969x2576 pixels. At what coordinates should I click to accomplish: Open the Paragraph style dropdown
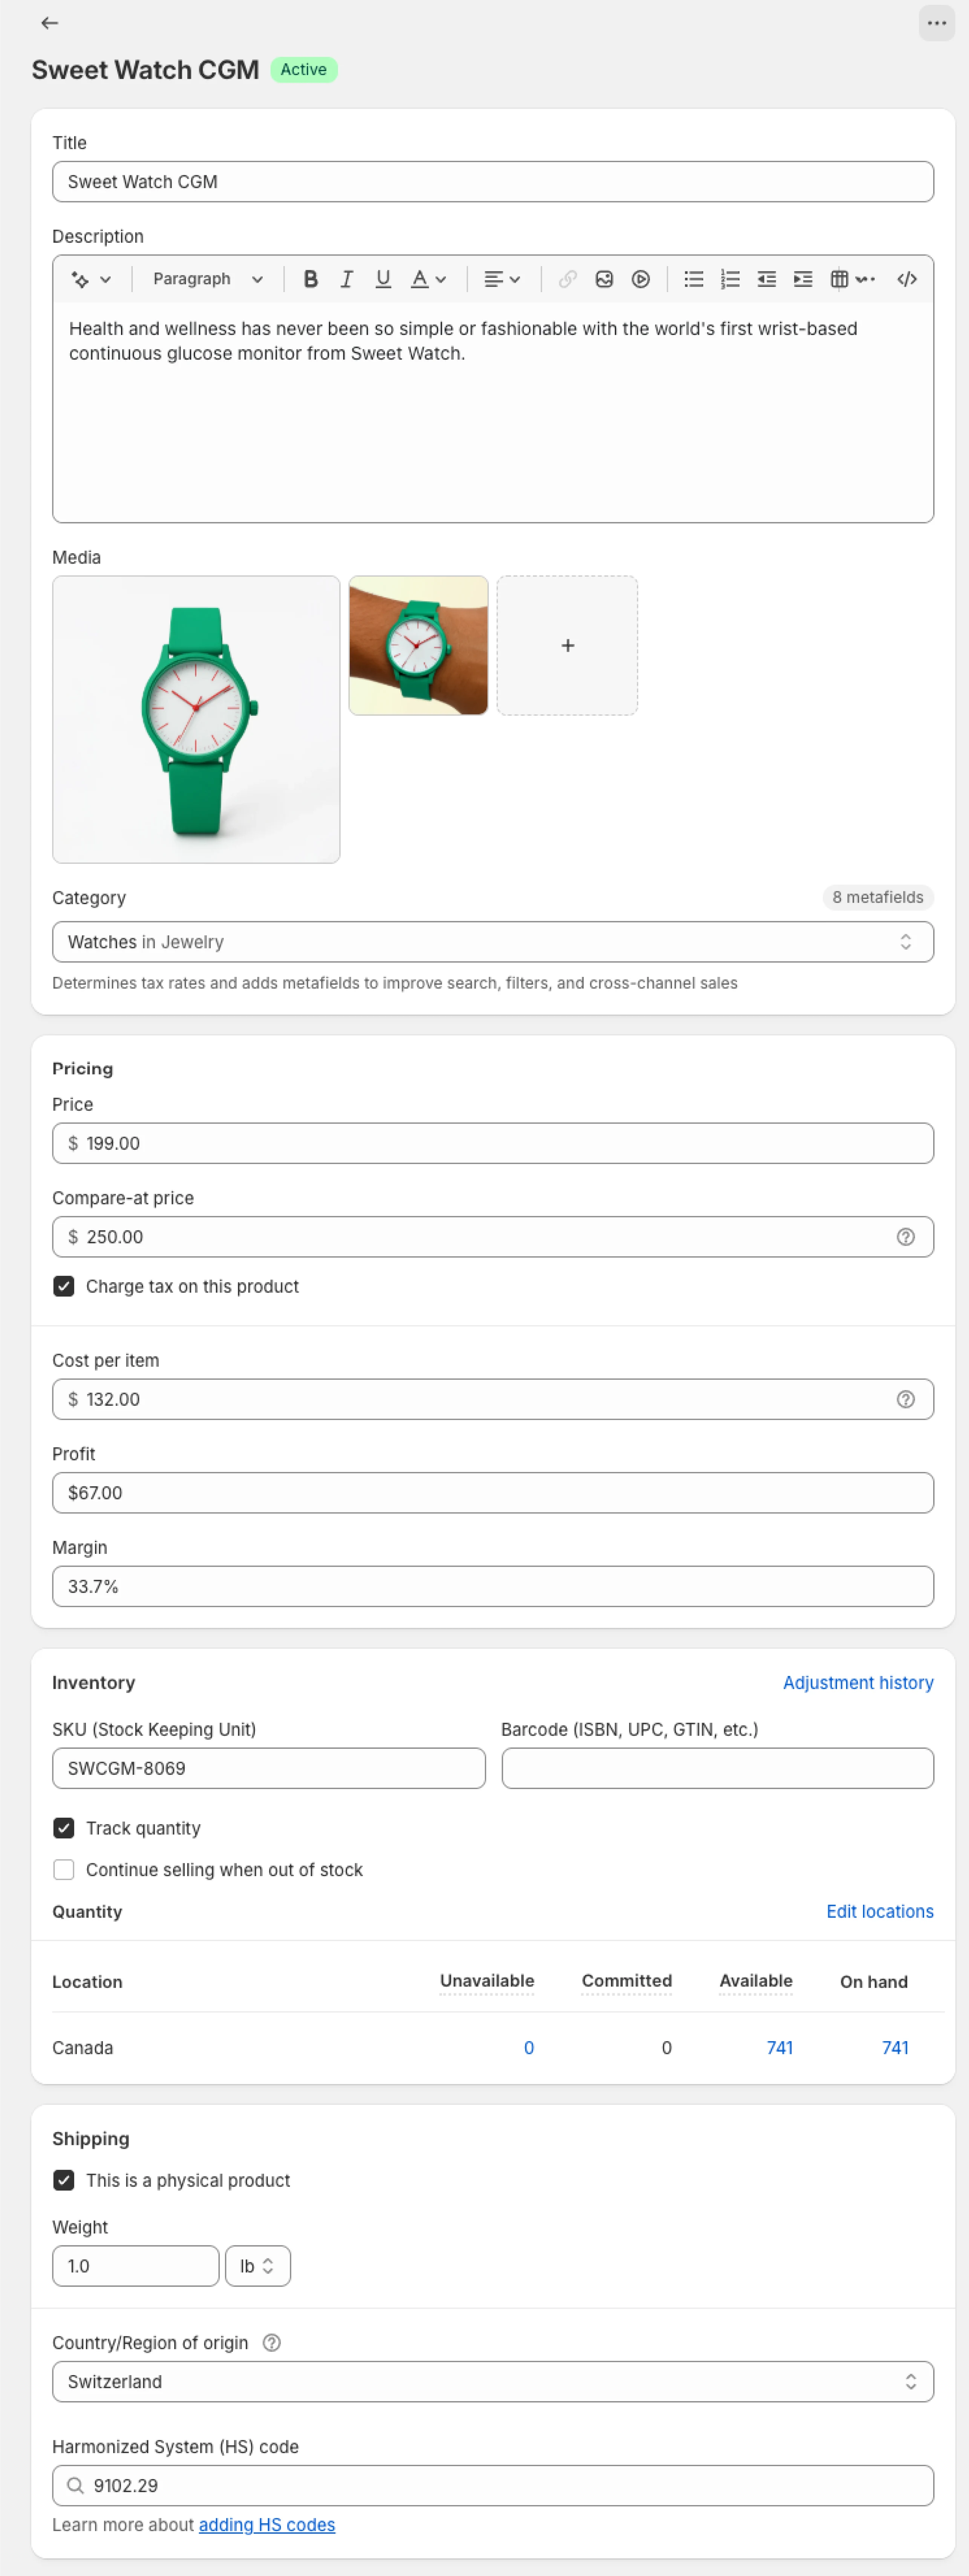click(x=208, y=279)
